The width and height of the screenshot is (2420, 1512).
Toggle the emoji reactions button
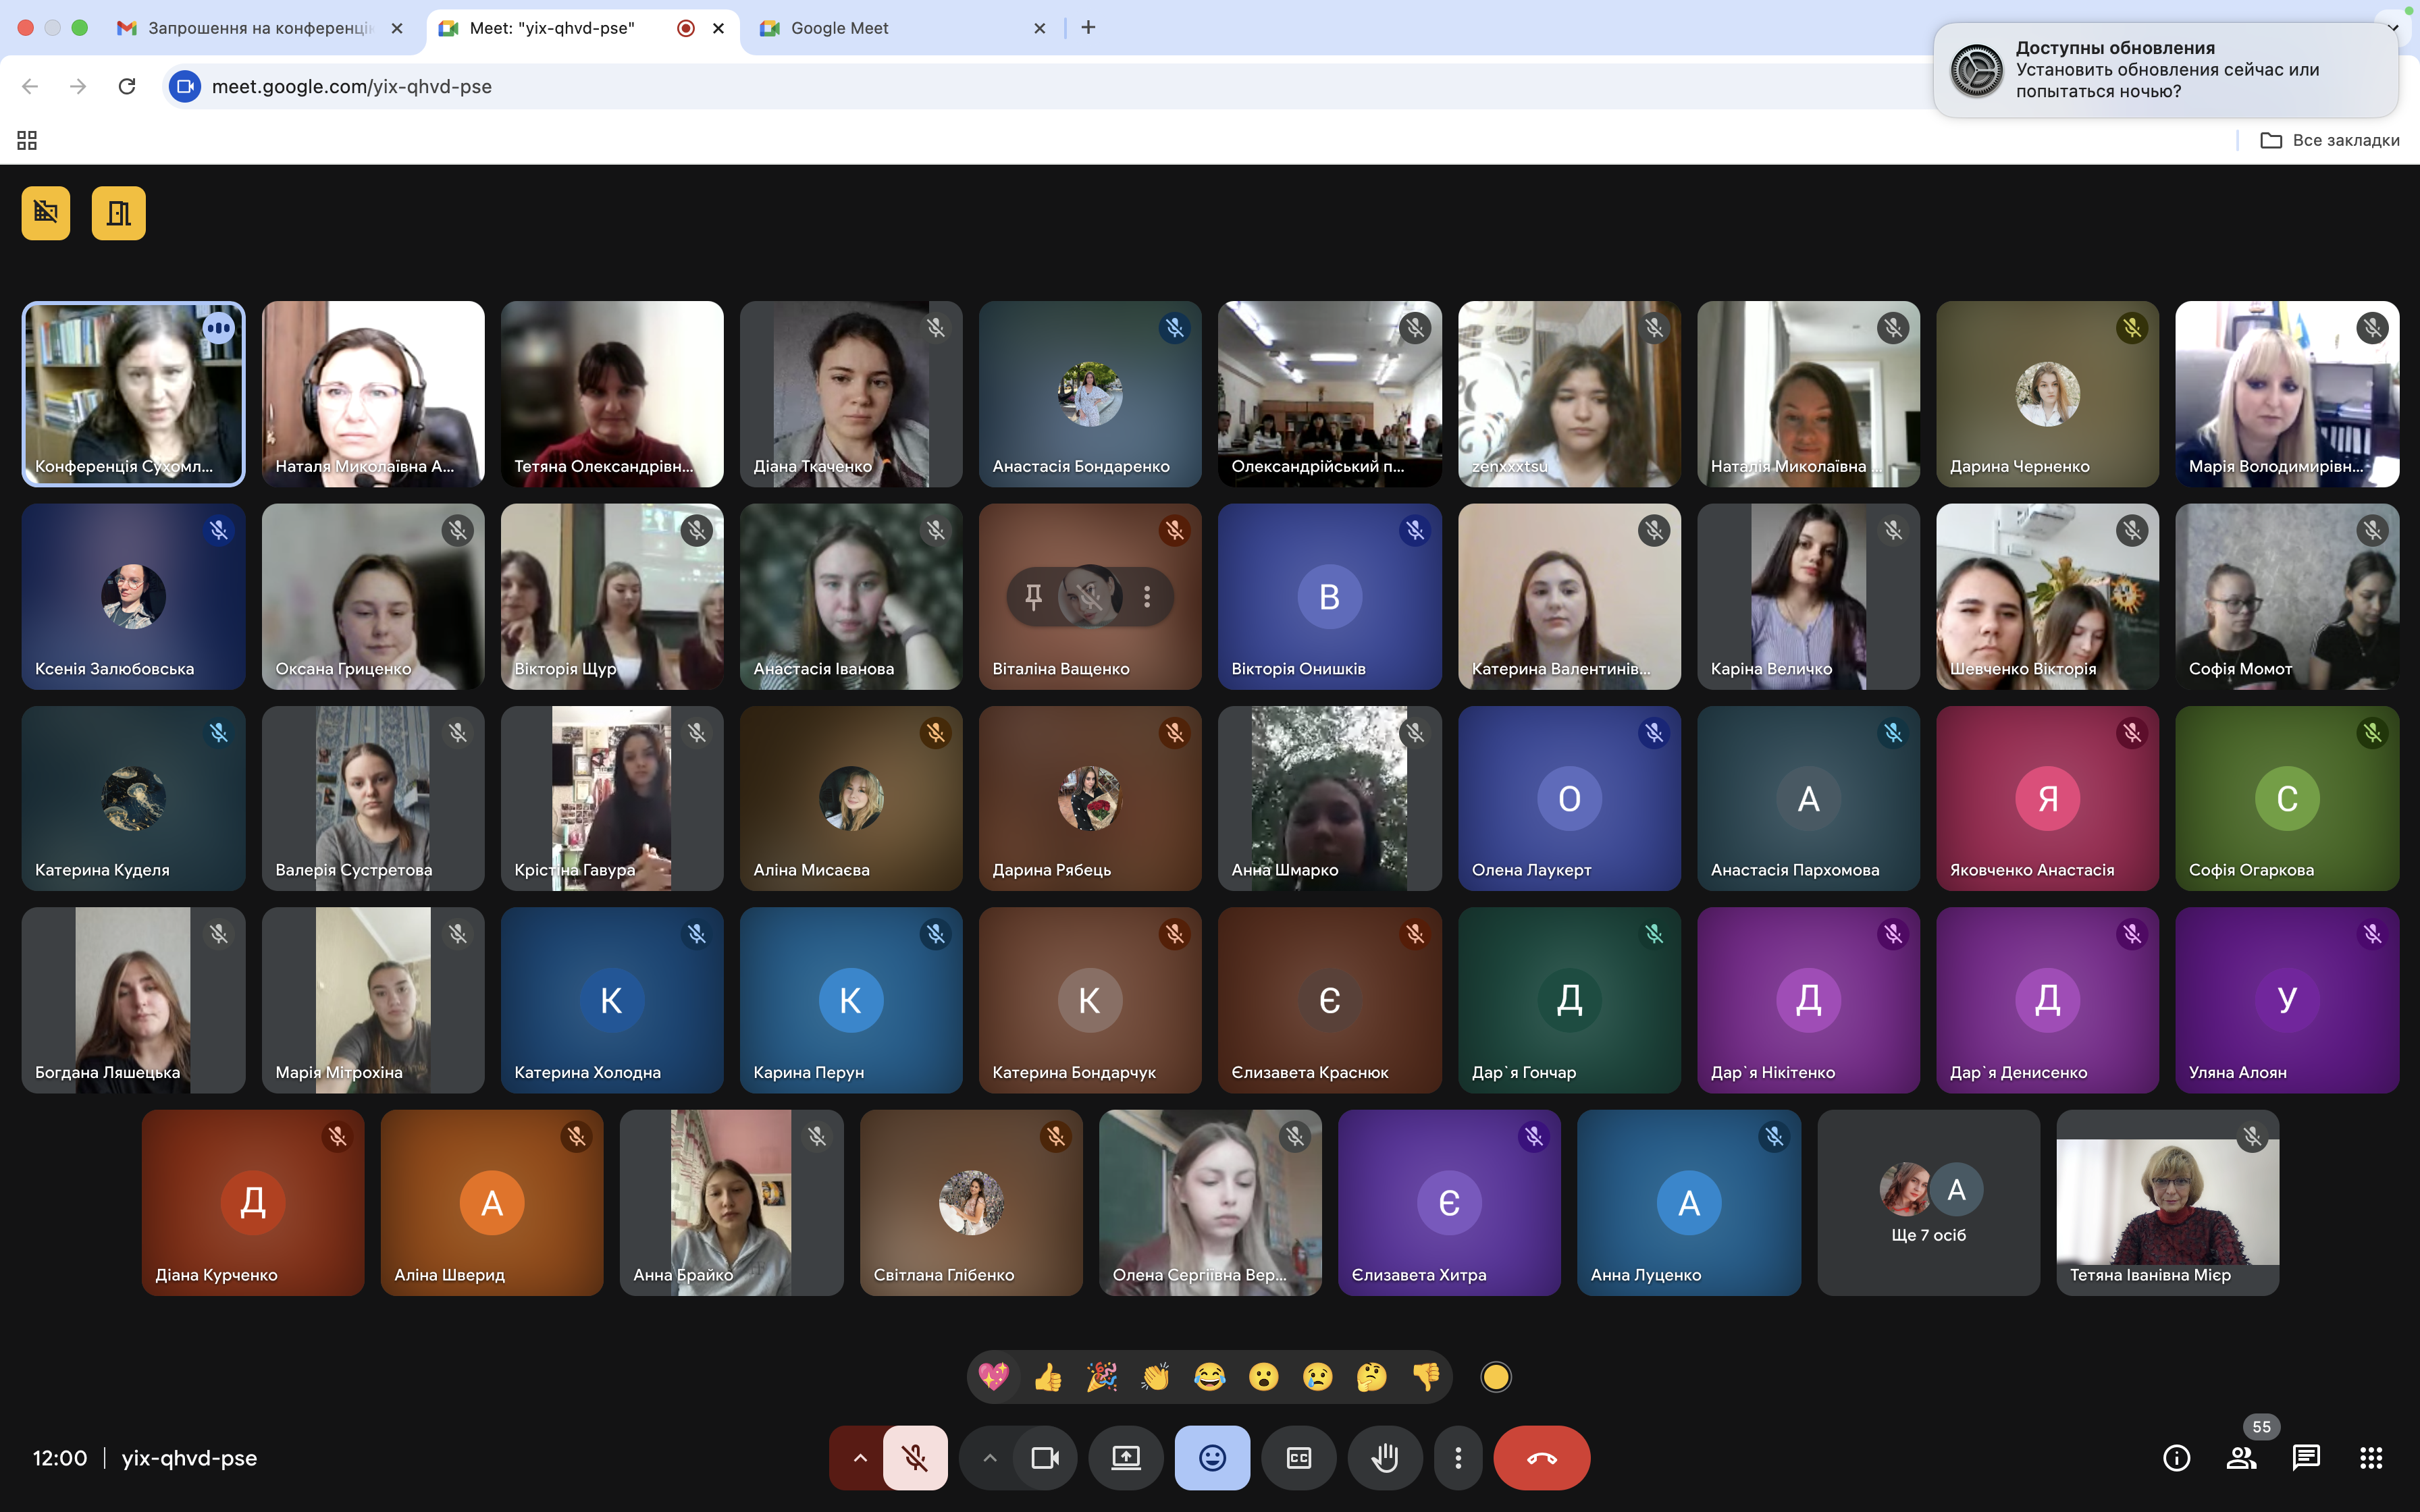tap(1212, 1458)
